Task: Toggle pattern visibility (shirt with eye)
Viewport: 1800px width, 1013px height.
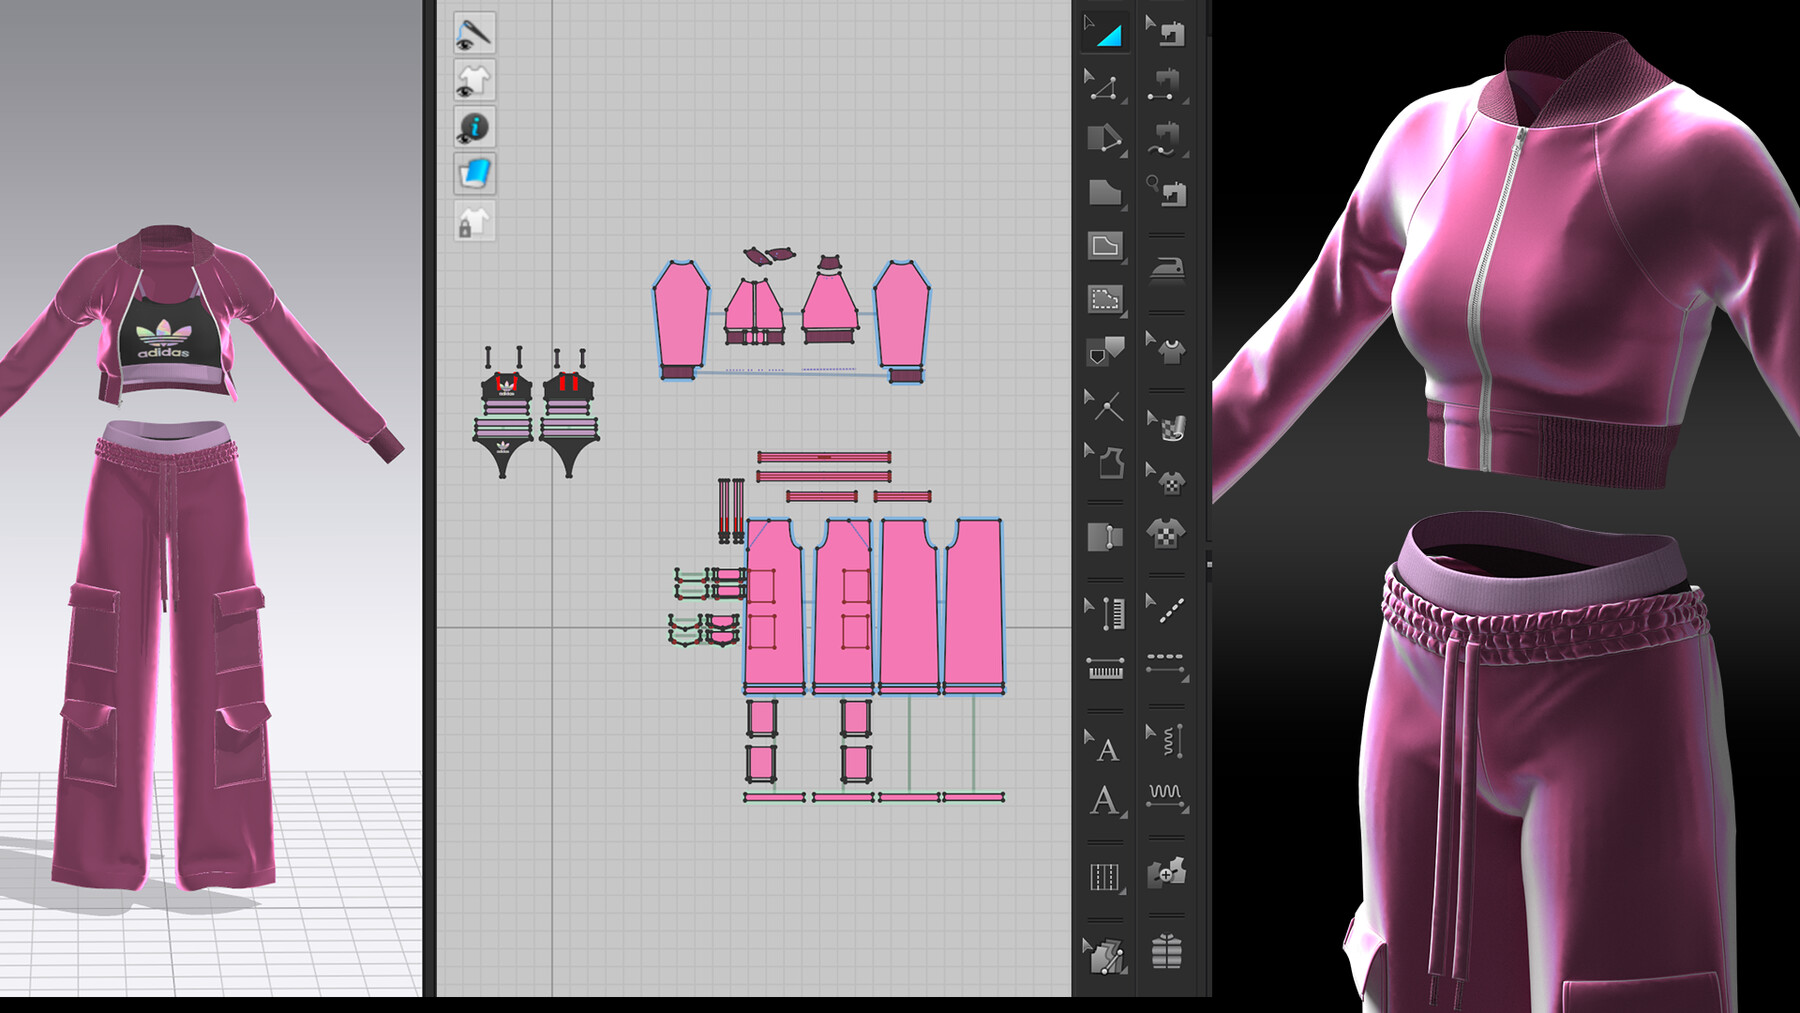Action: 473,80
